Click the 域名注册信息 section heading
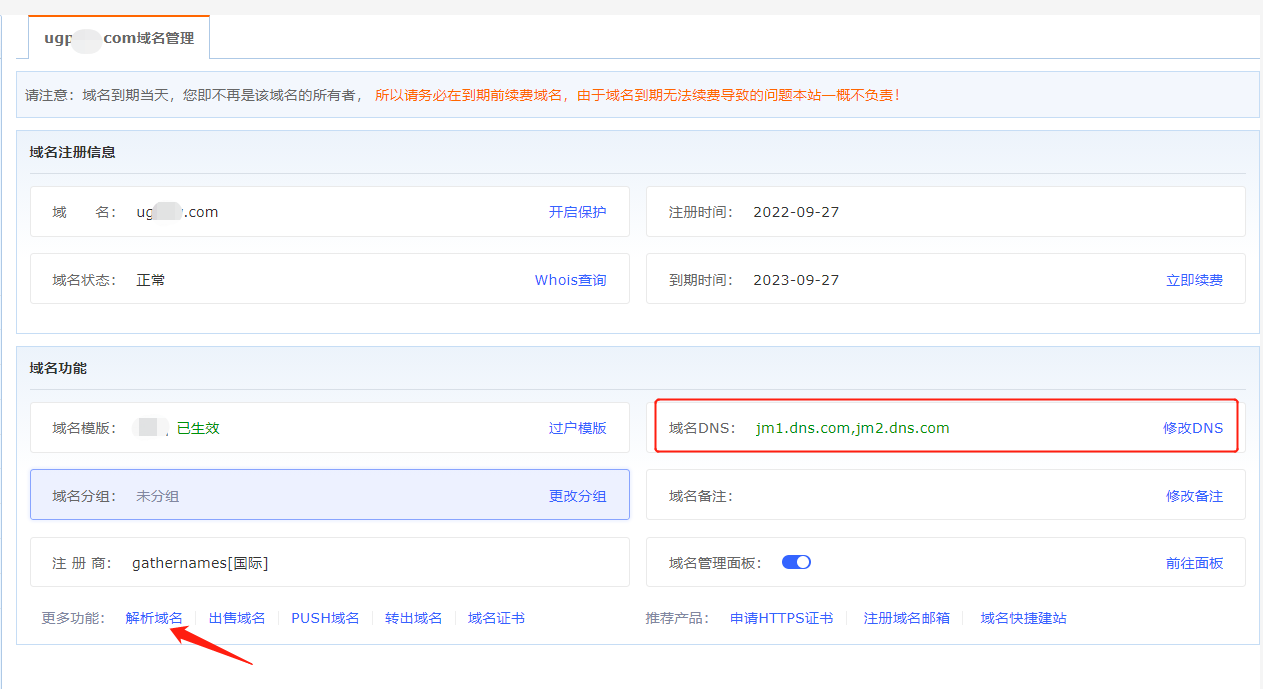The height and width of the screenshot is (689, 1263). pyautogui.click(x=72, y=152)
